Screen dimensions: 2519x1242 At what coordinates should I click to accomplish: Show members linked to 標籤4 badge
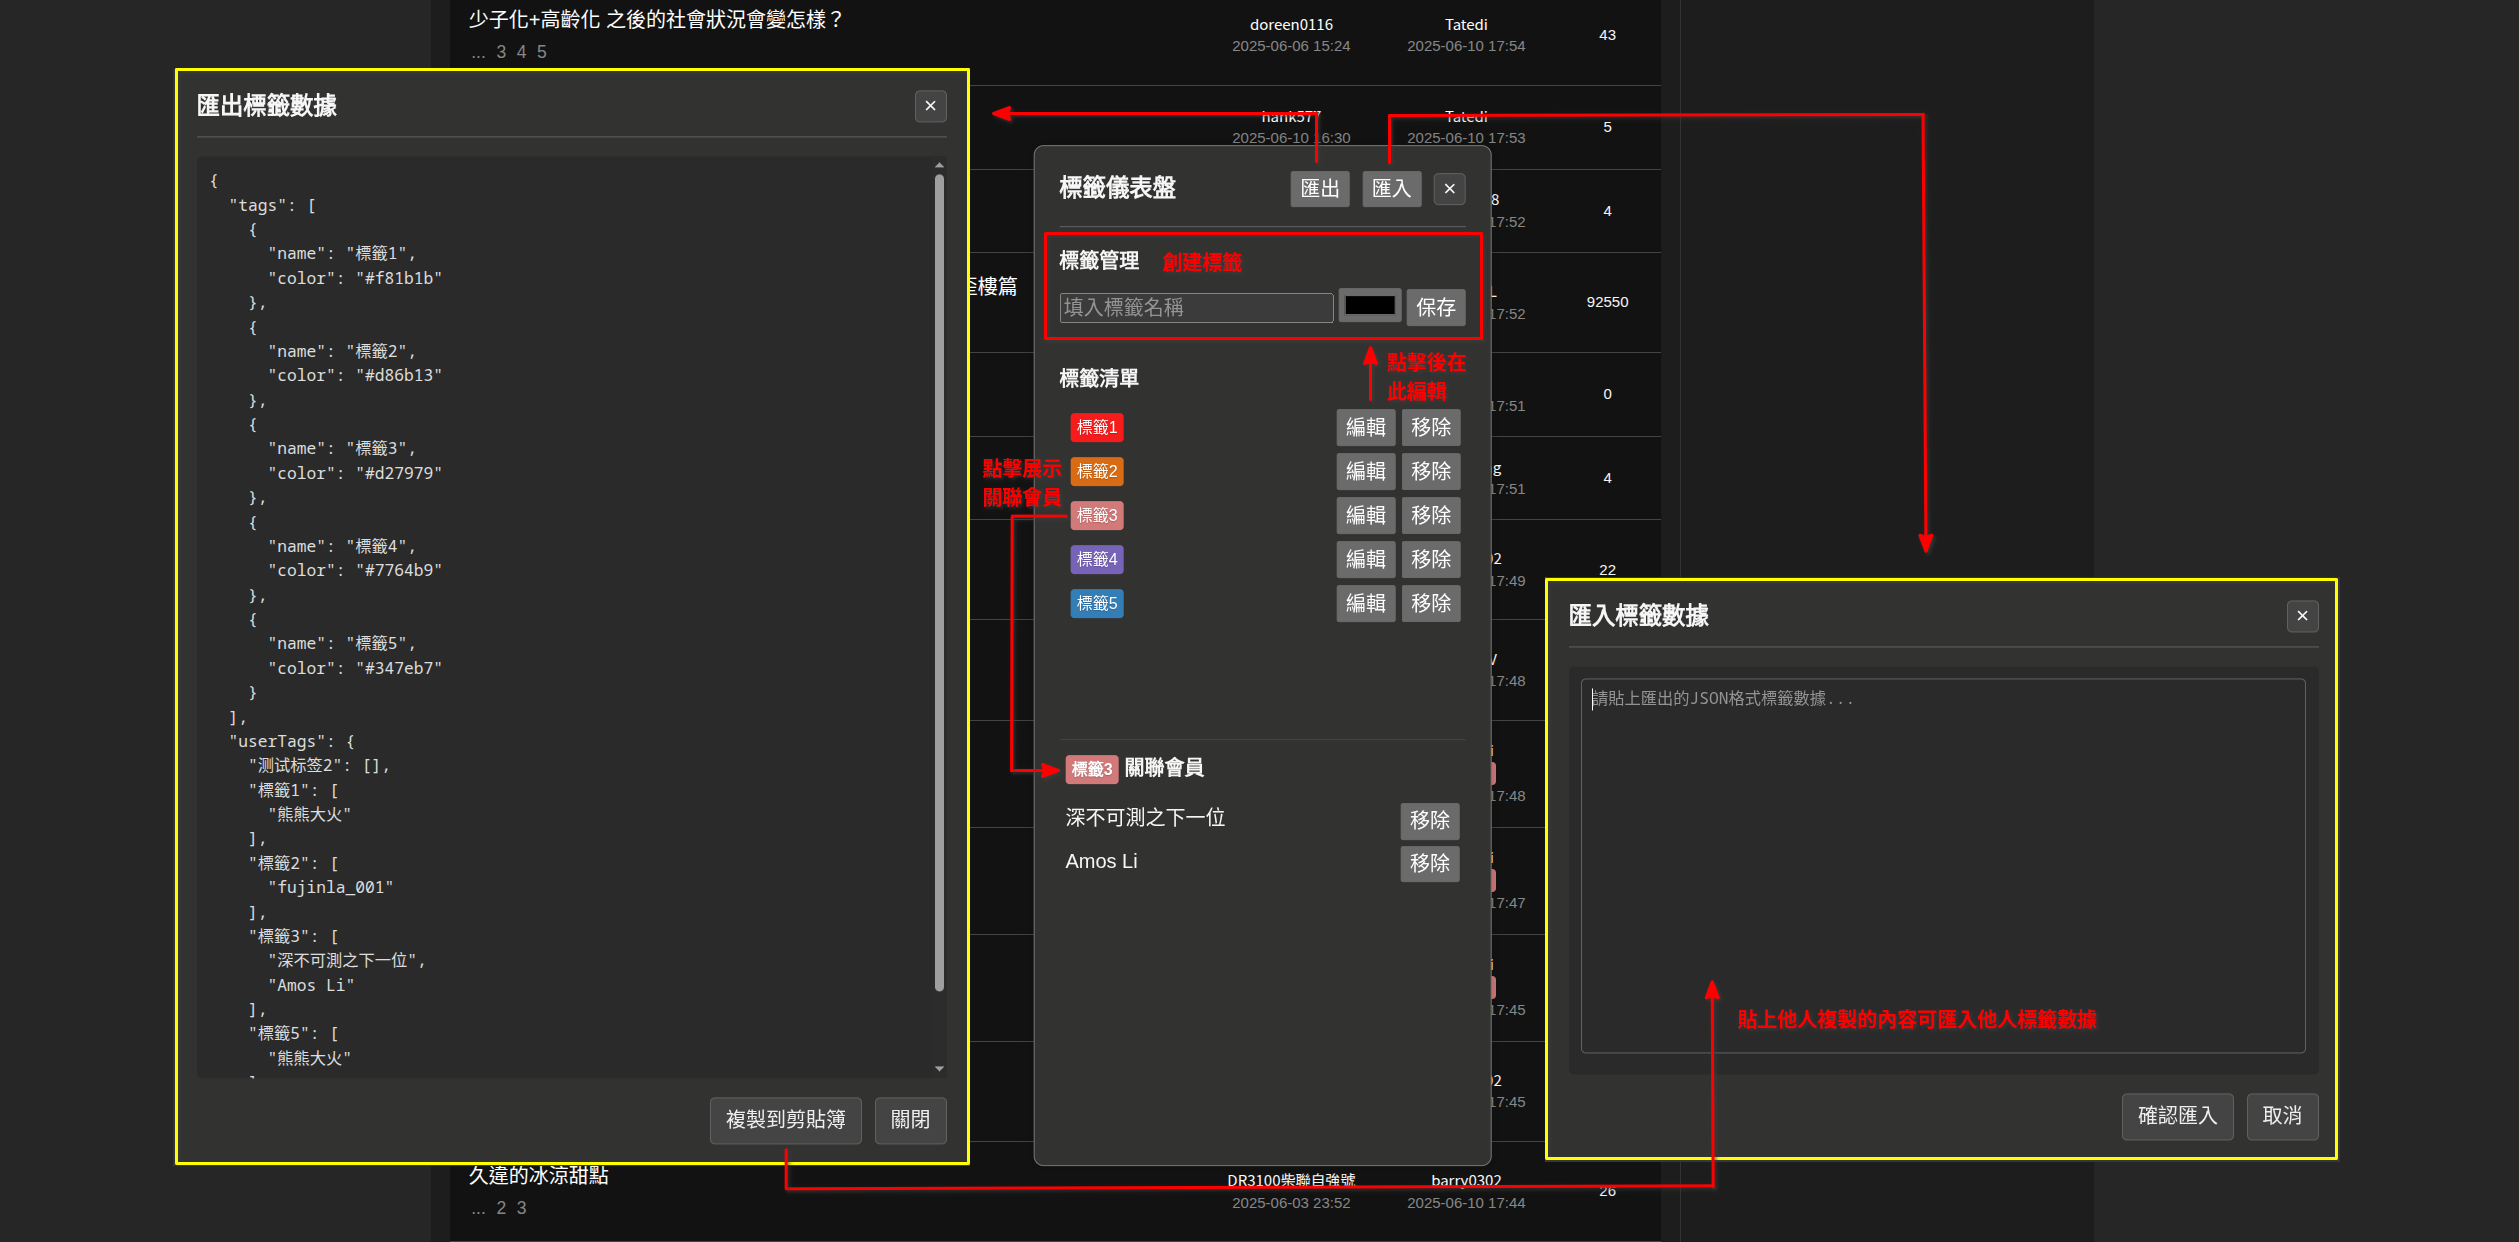(1096, 560)
